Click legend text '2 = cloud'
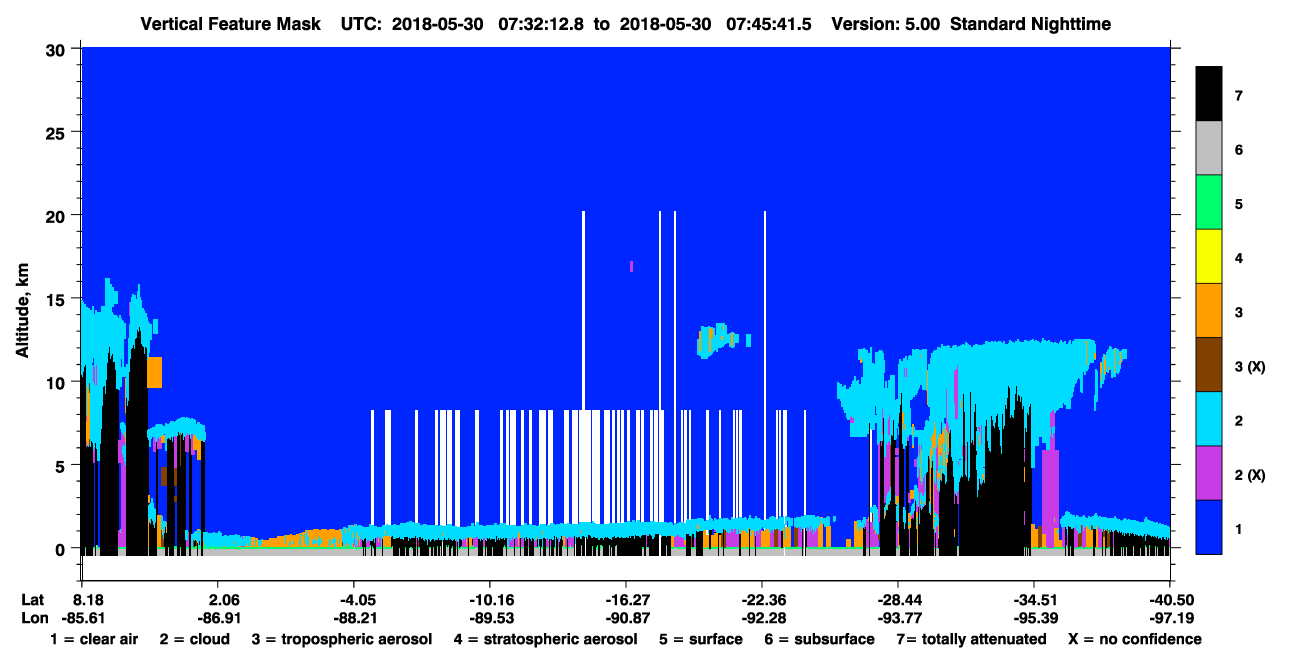The height and width of the screenshot is (667, 1300). (x=195, y=639)
